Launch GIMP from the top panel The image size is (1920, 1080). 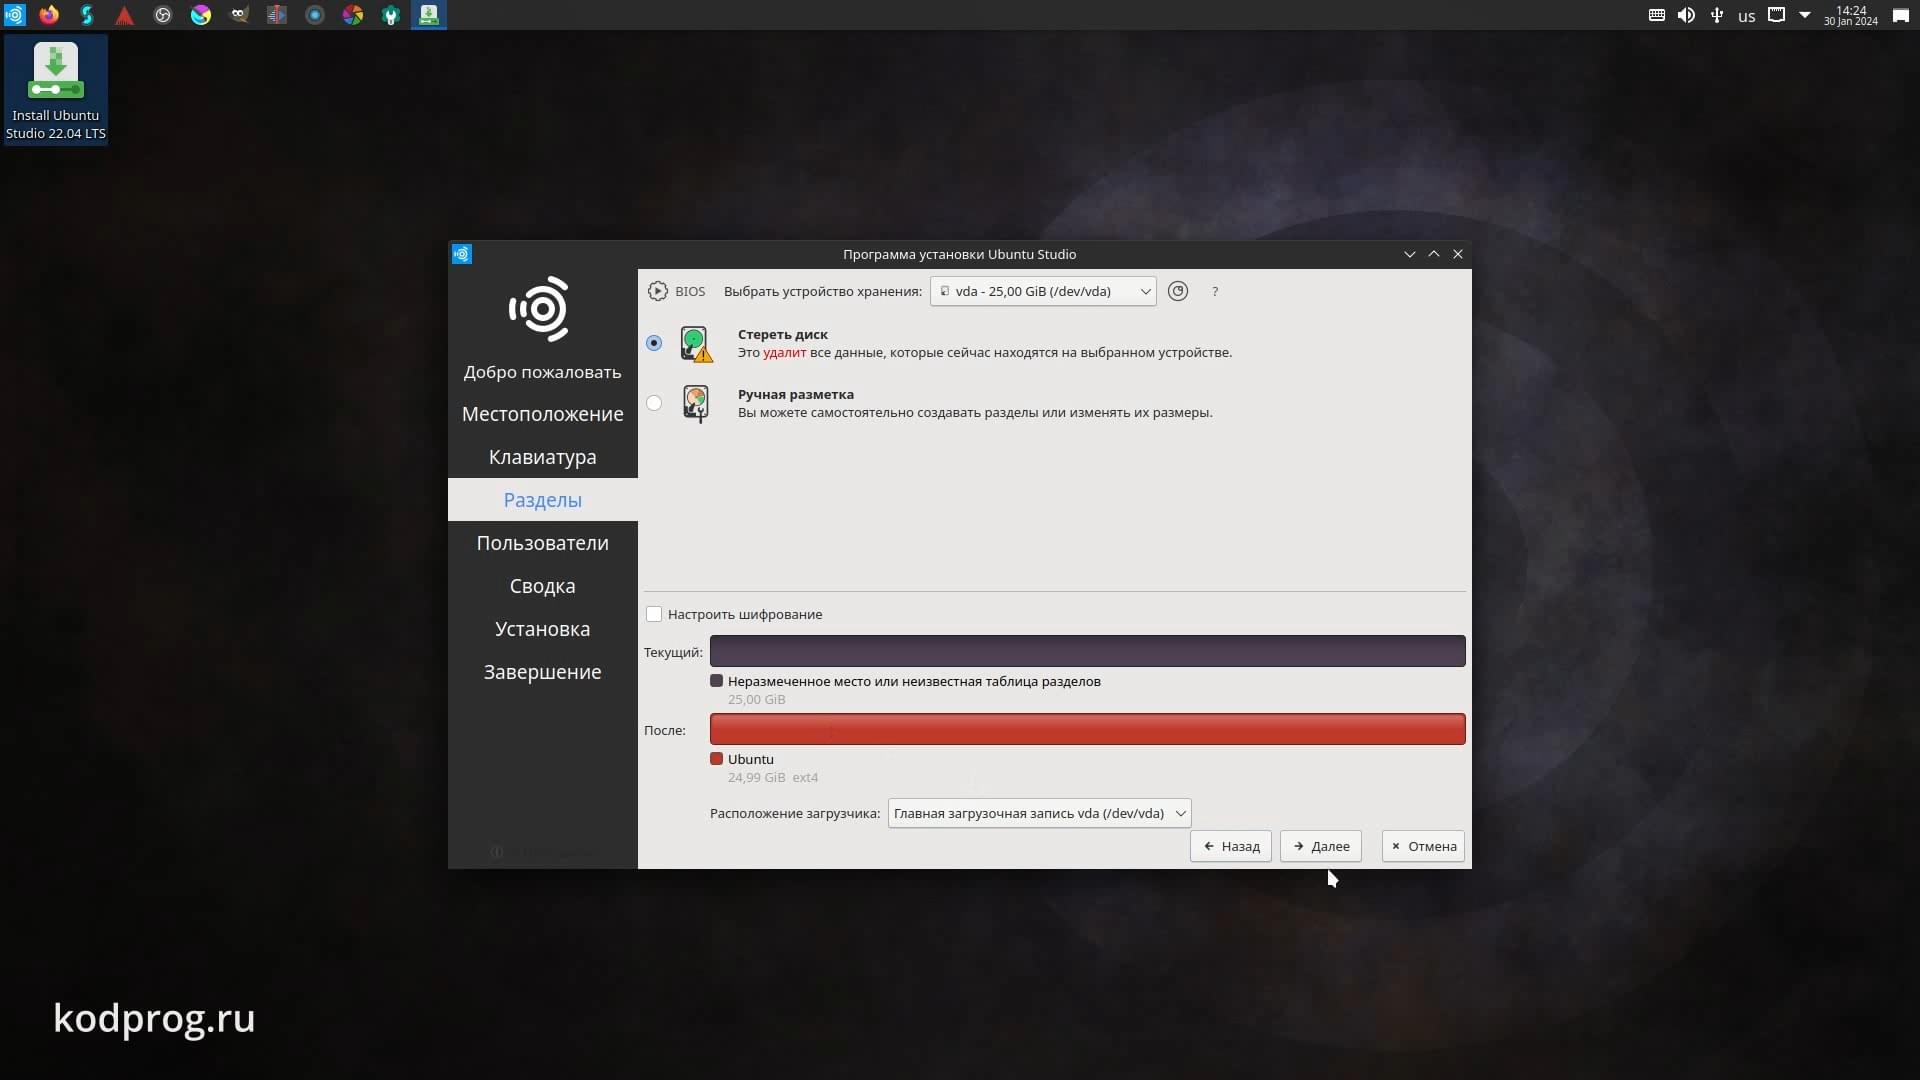(x=239, y=15)
